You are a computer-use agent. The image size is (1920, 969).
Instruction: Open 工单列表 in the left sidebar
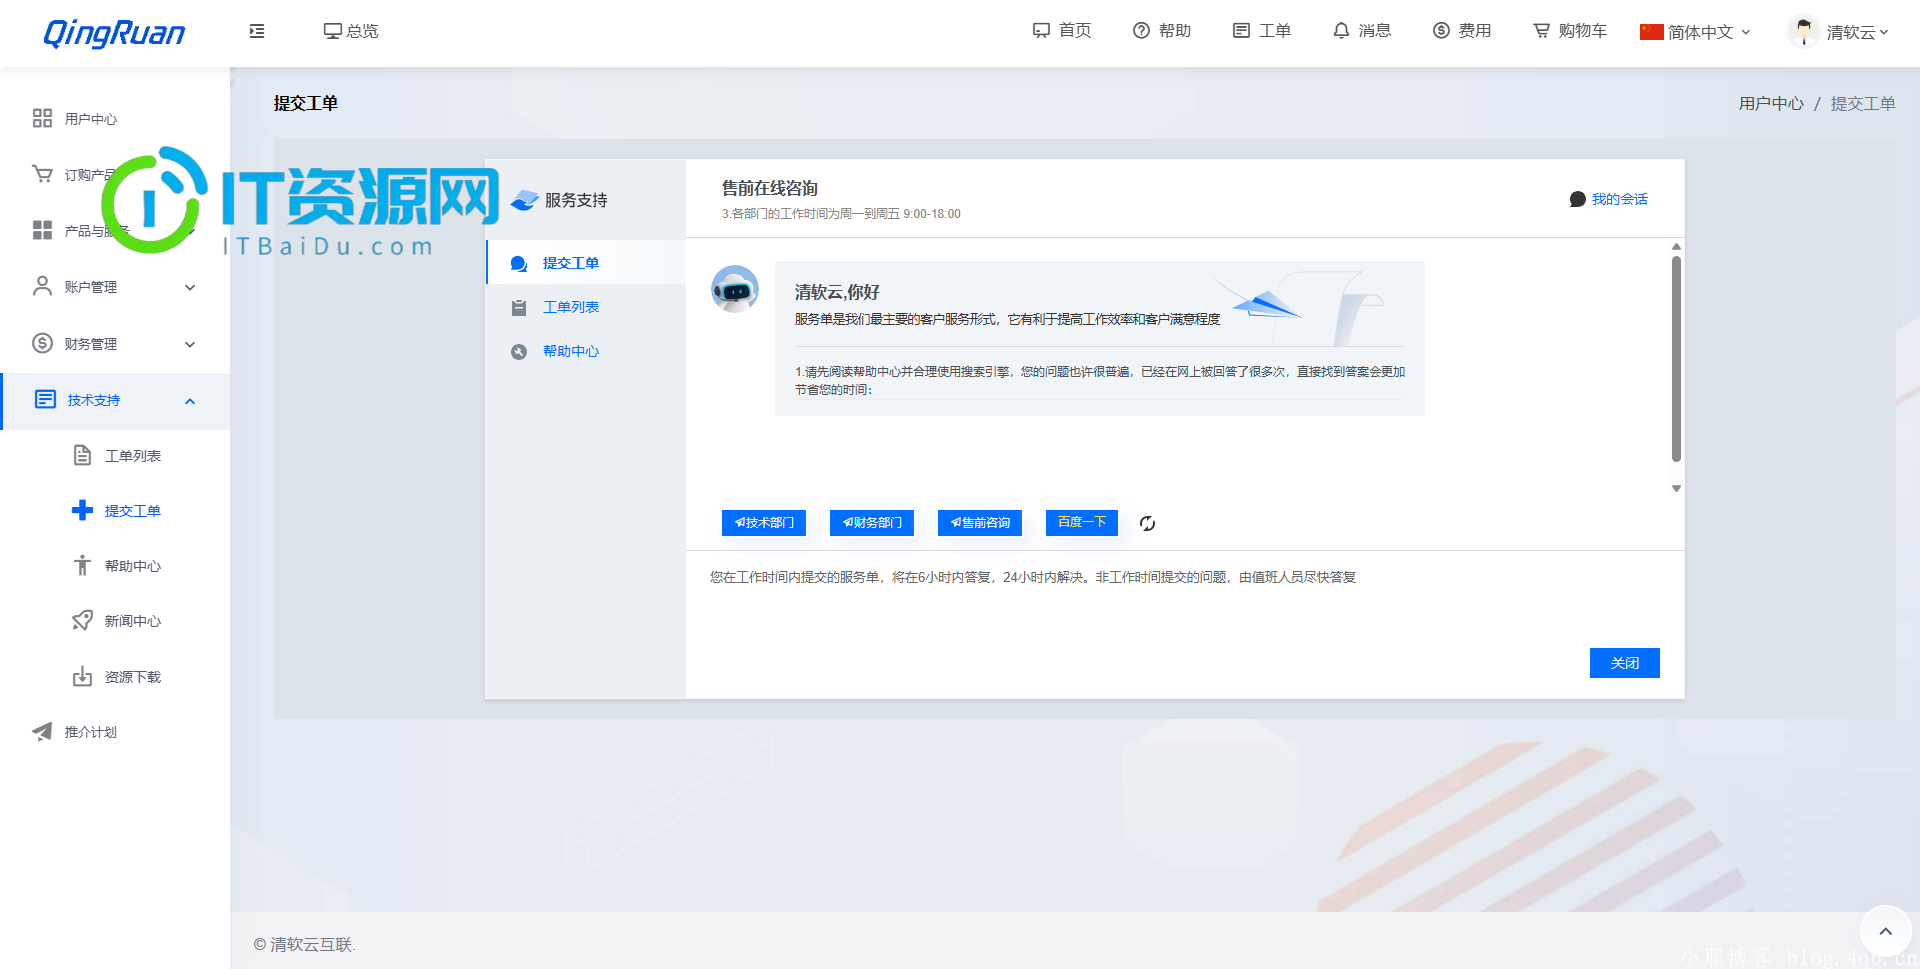[132, 456]
